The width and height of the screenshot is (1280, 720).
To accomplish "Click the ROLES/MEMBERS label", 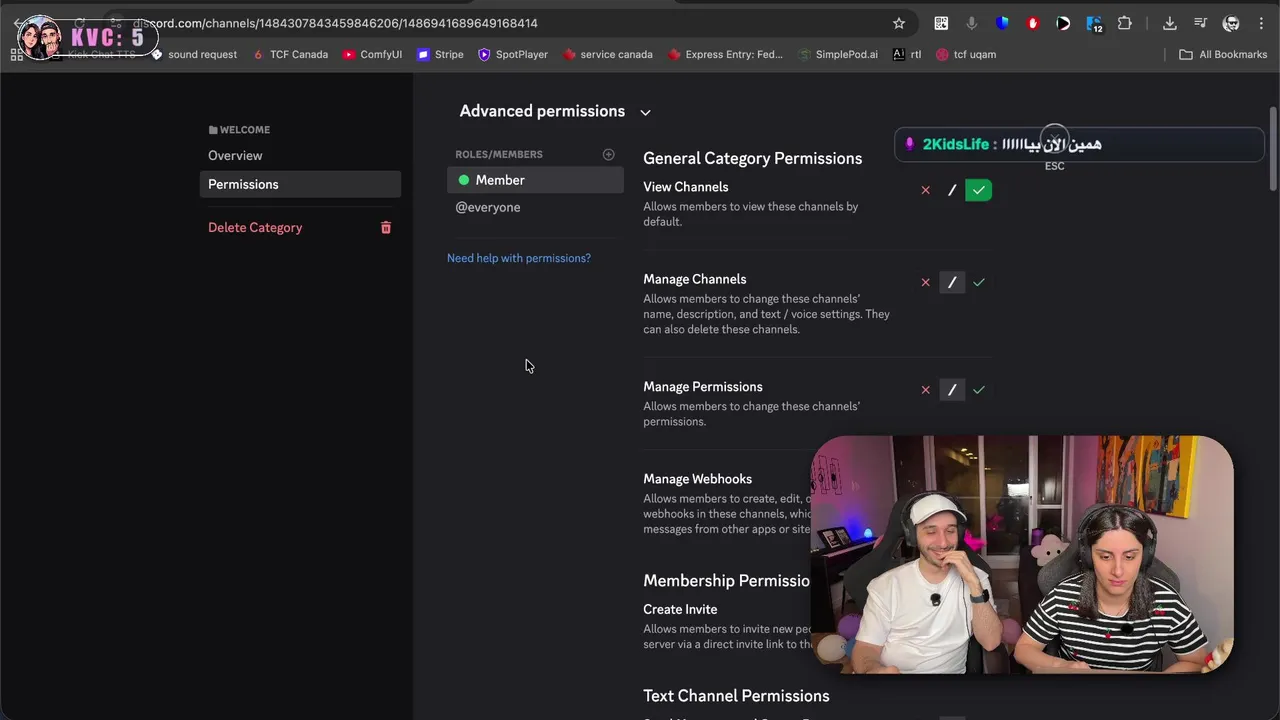I will (x=499, y=154).
